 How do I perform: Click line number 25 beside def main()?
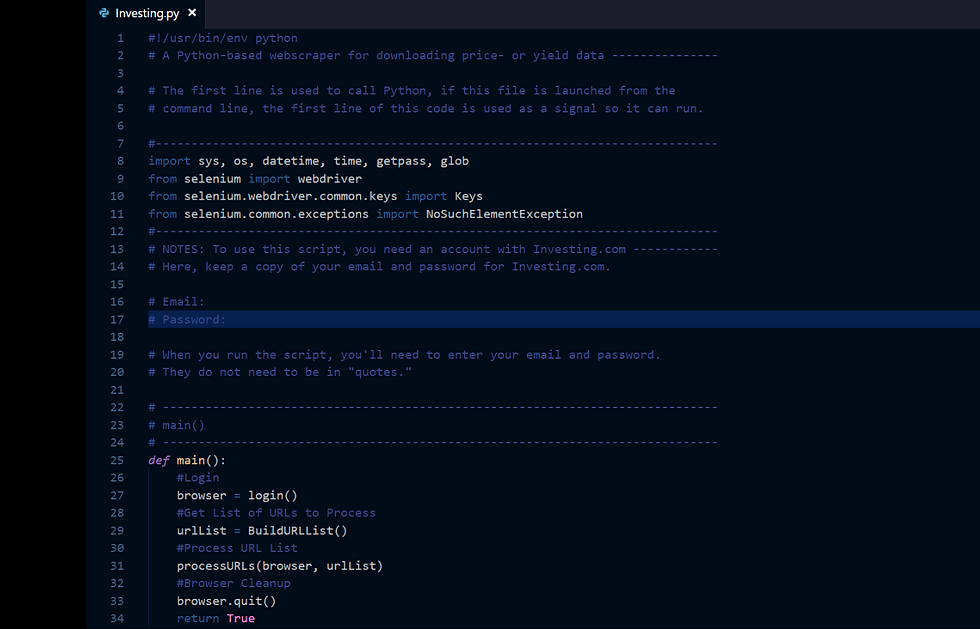(117, 459)
